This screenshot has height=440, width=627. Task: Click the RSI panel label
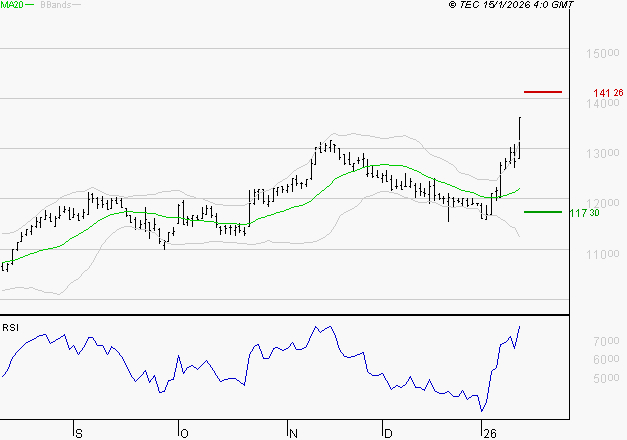coord(10,327)
